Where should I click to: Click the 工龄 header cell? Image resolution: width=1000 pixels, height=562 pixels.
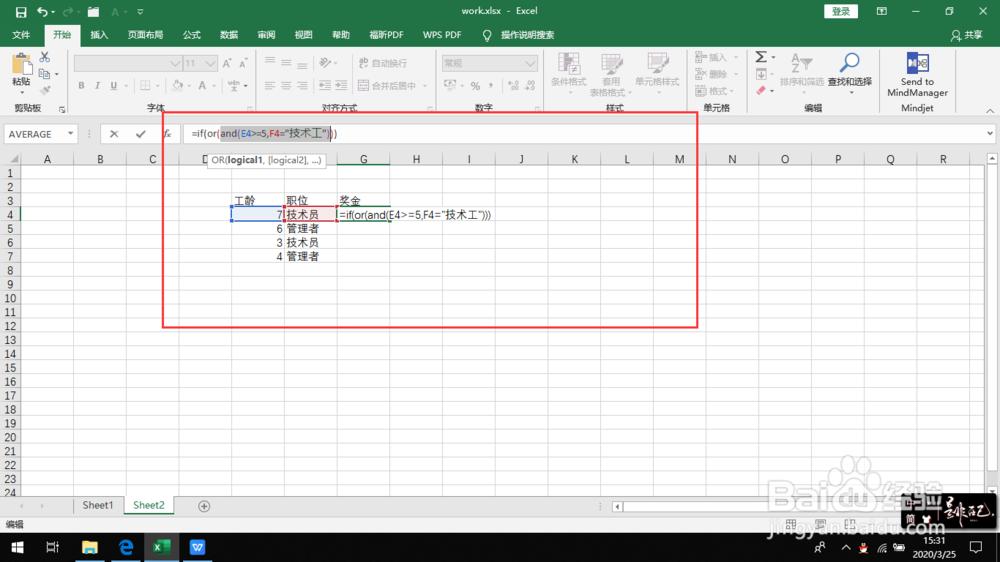[258, 201]
